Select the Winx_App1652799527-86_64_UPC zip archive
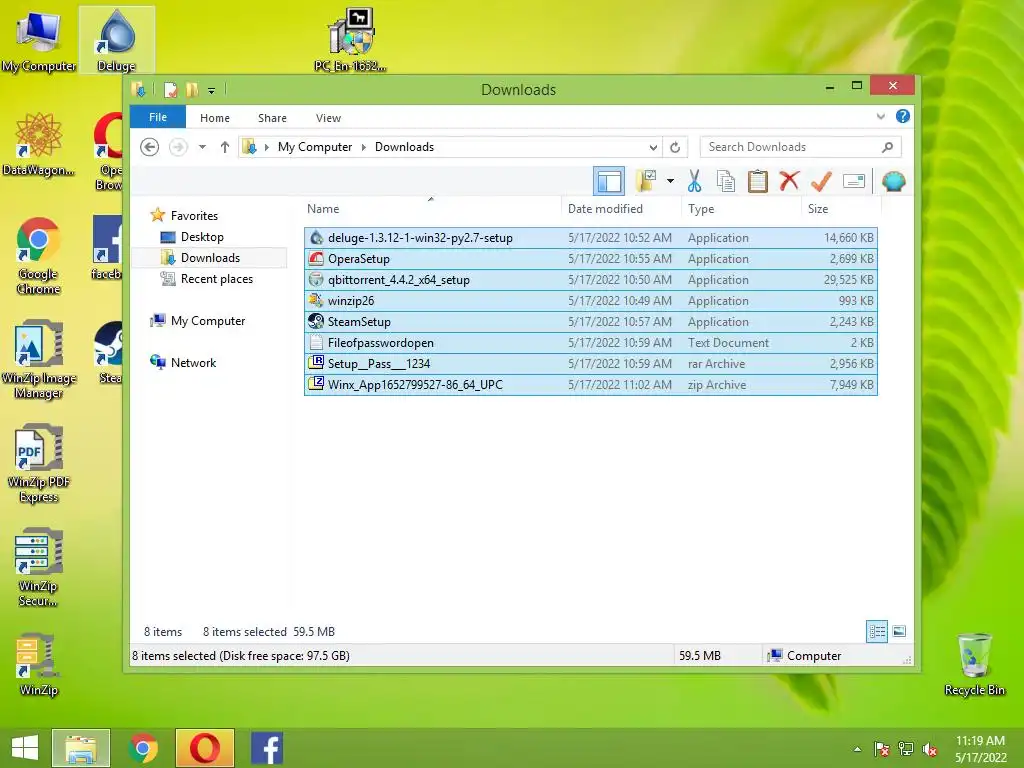 [x=590, y=384]
